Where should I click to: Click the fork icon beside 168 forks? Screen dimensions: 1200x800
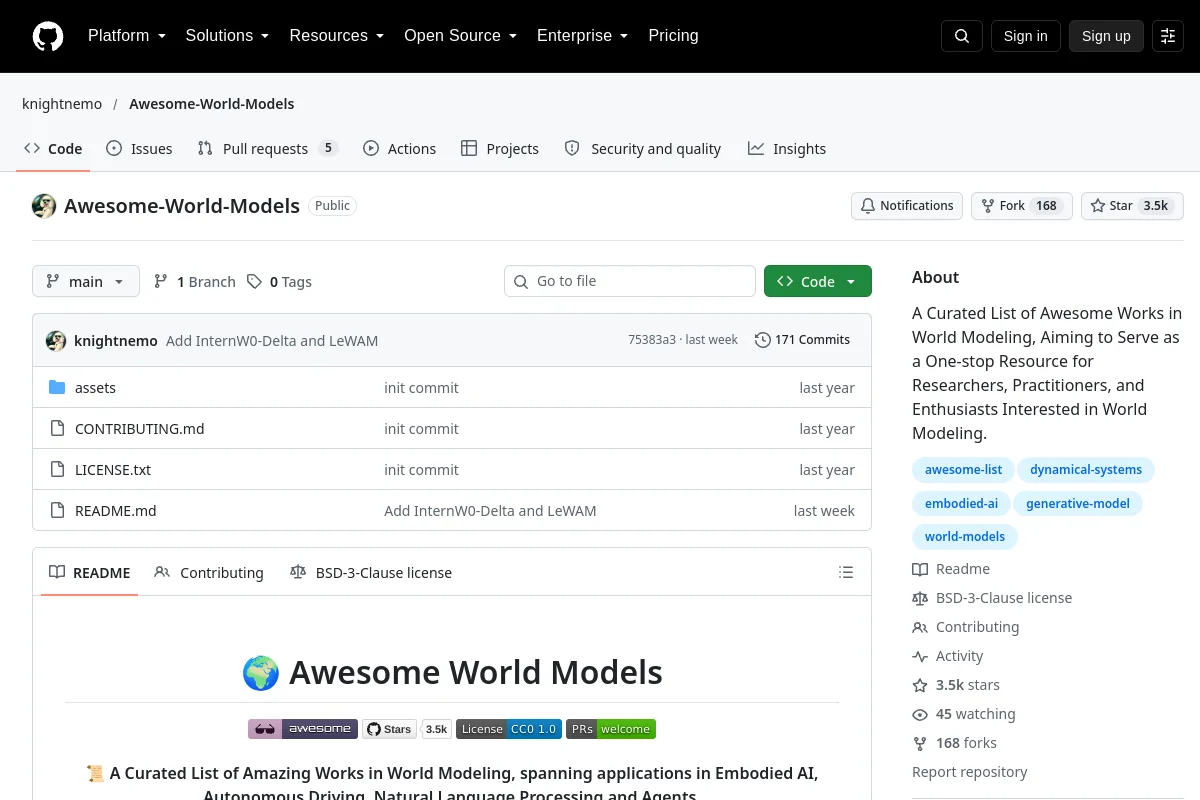click(920, 743)
